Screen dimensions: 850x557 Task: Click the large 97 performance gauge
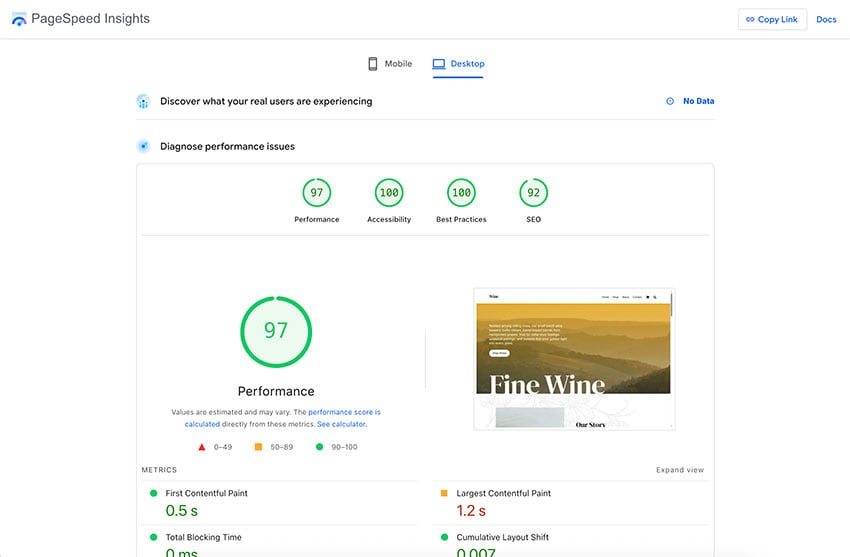276,332
